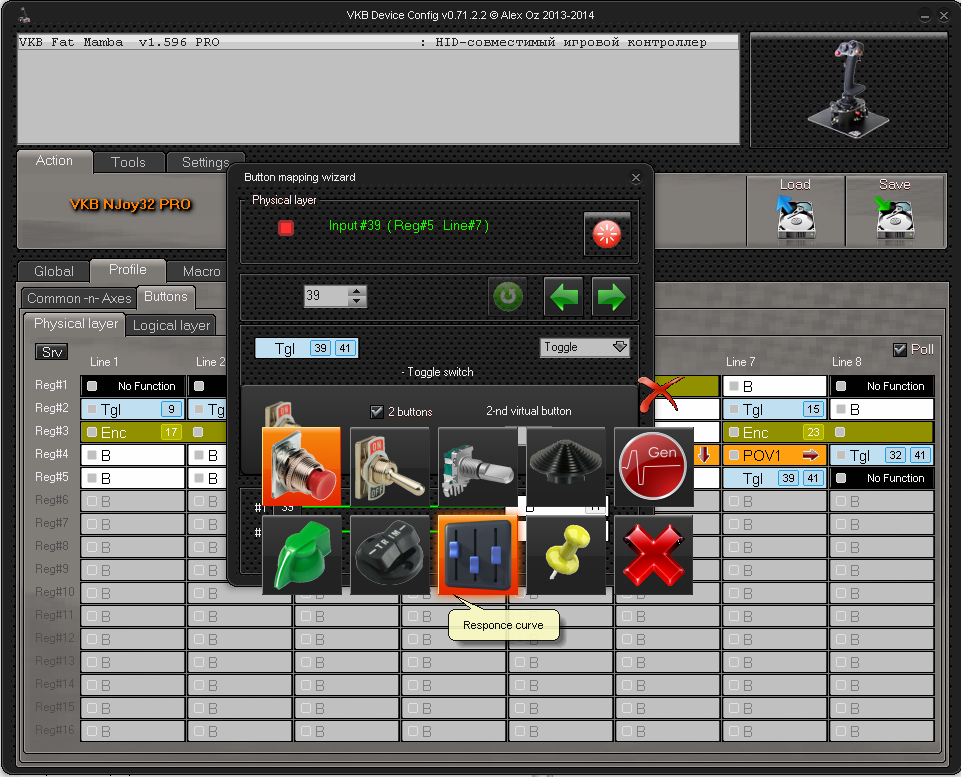Select the red push button function icon
The image size is (961, 777).
302,467
